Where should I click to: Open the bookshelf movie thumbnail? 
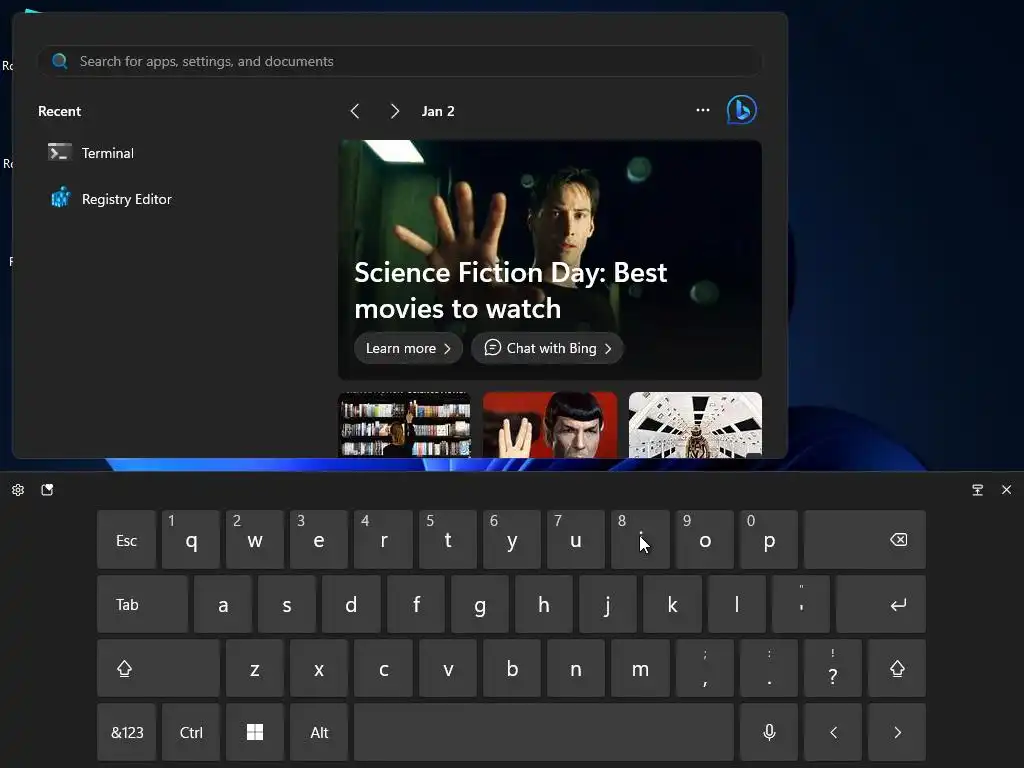click(x=404, y=424)
